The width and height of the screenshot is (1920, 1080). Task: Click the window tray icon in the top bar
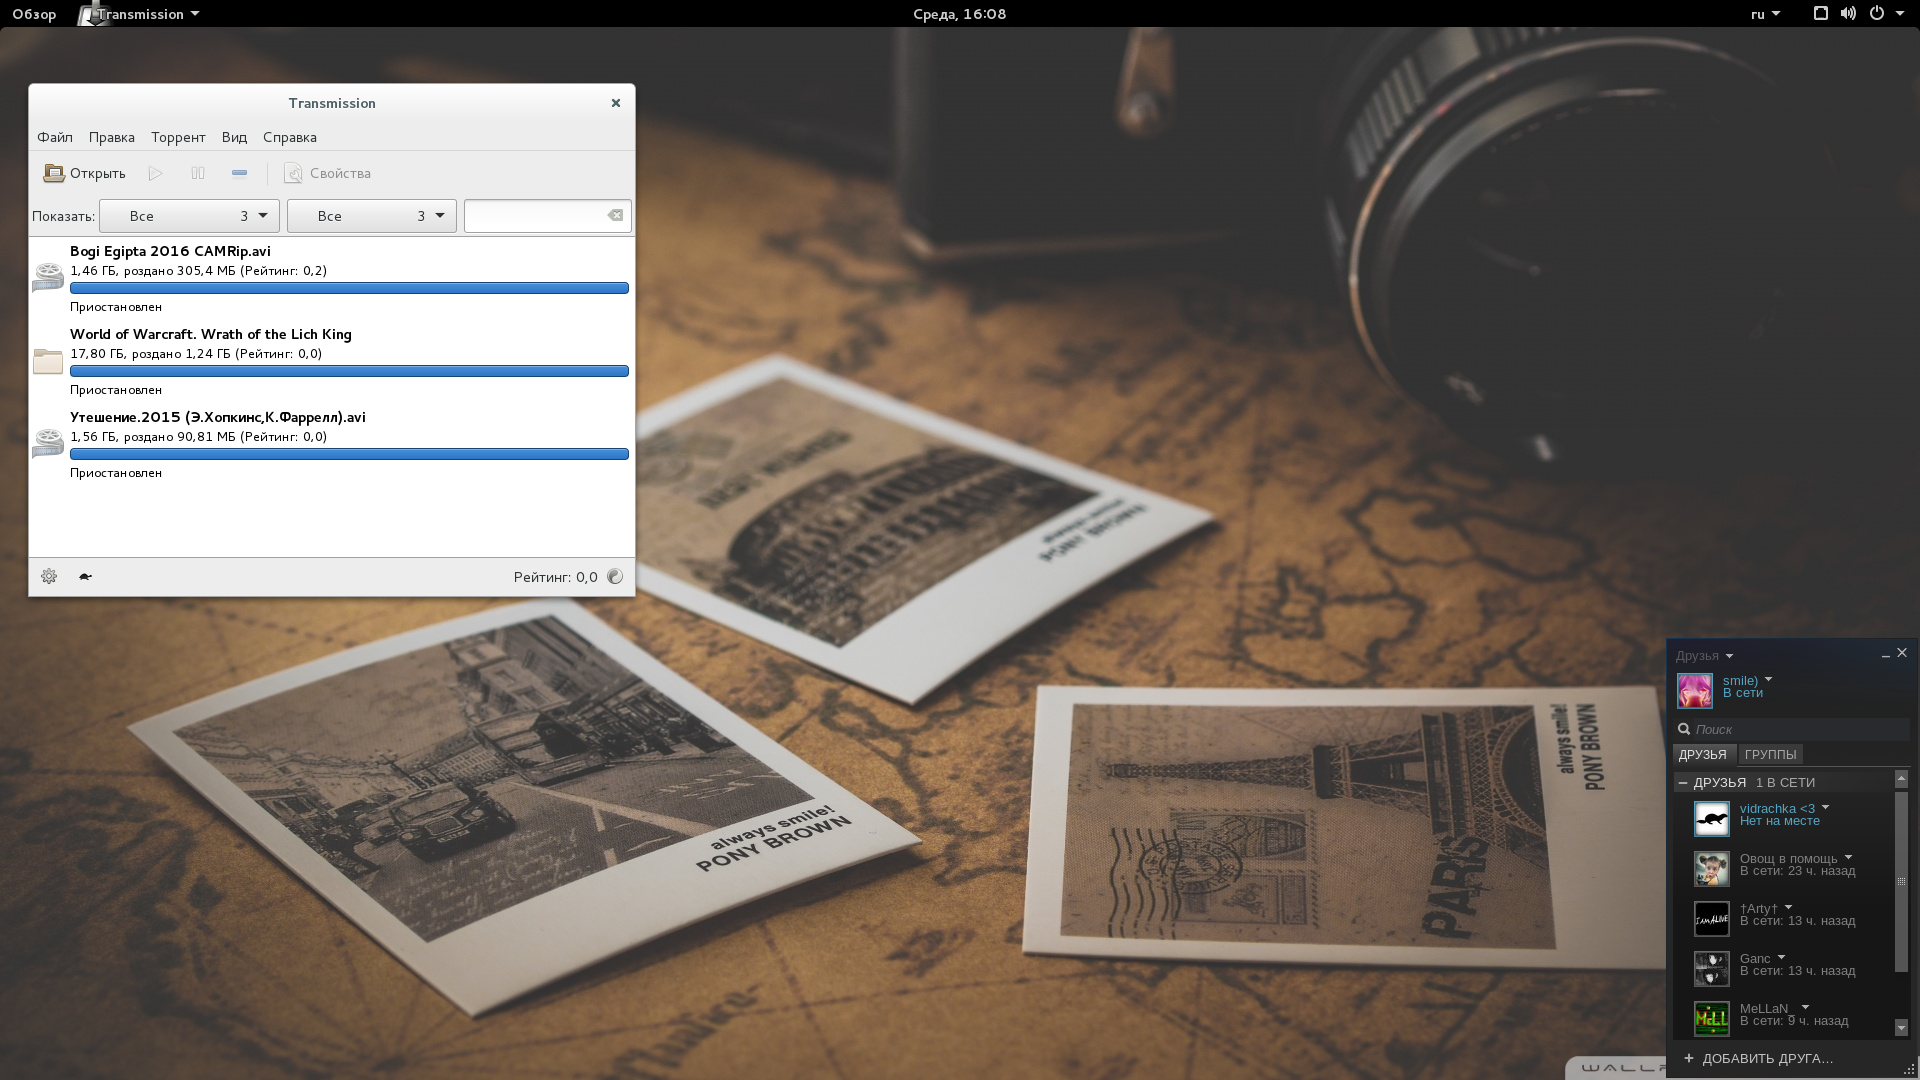coord(1821,14)
